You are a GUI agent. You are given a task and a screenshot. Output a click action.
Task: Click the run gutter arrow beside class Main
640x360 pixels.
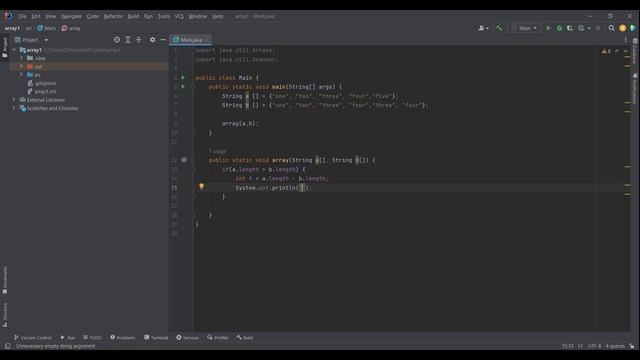point(183,78)
